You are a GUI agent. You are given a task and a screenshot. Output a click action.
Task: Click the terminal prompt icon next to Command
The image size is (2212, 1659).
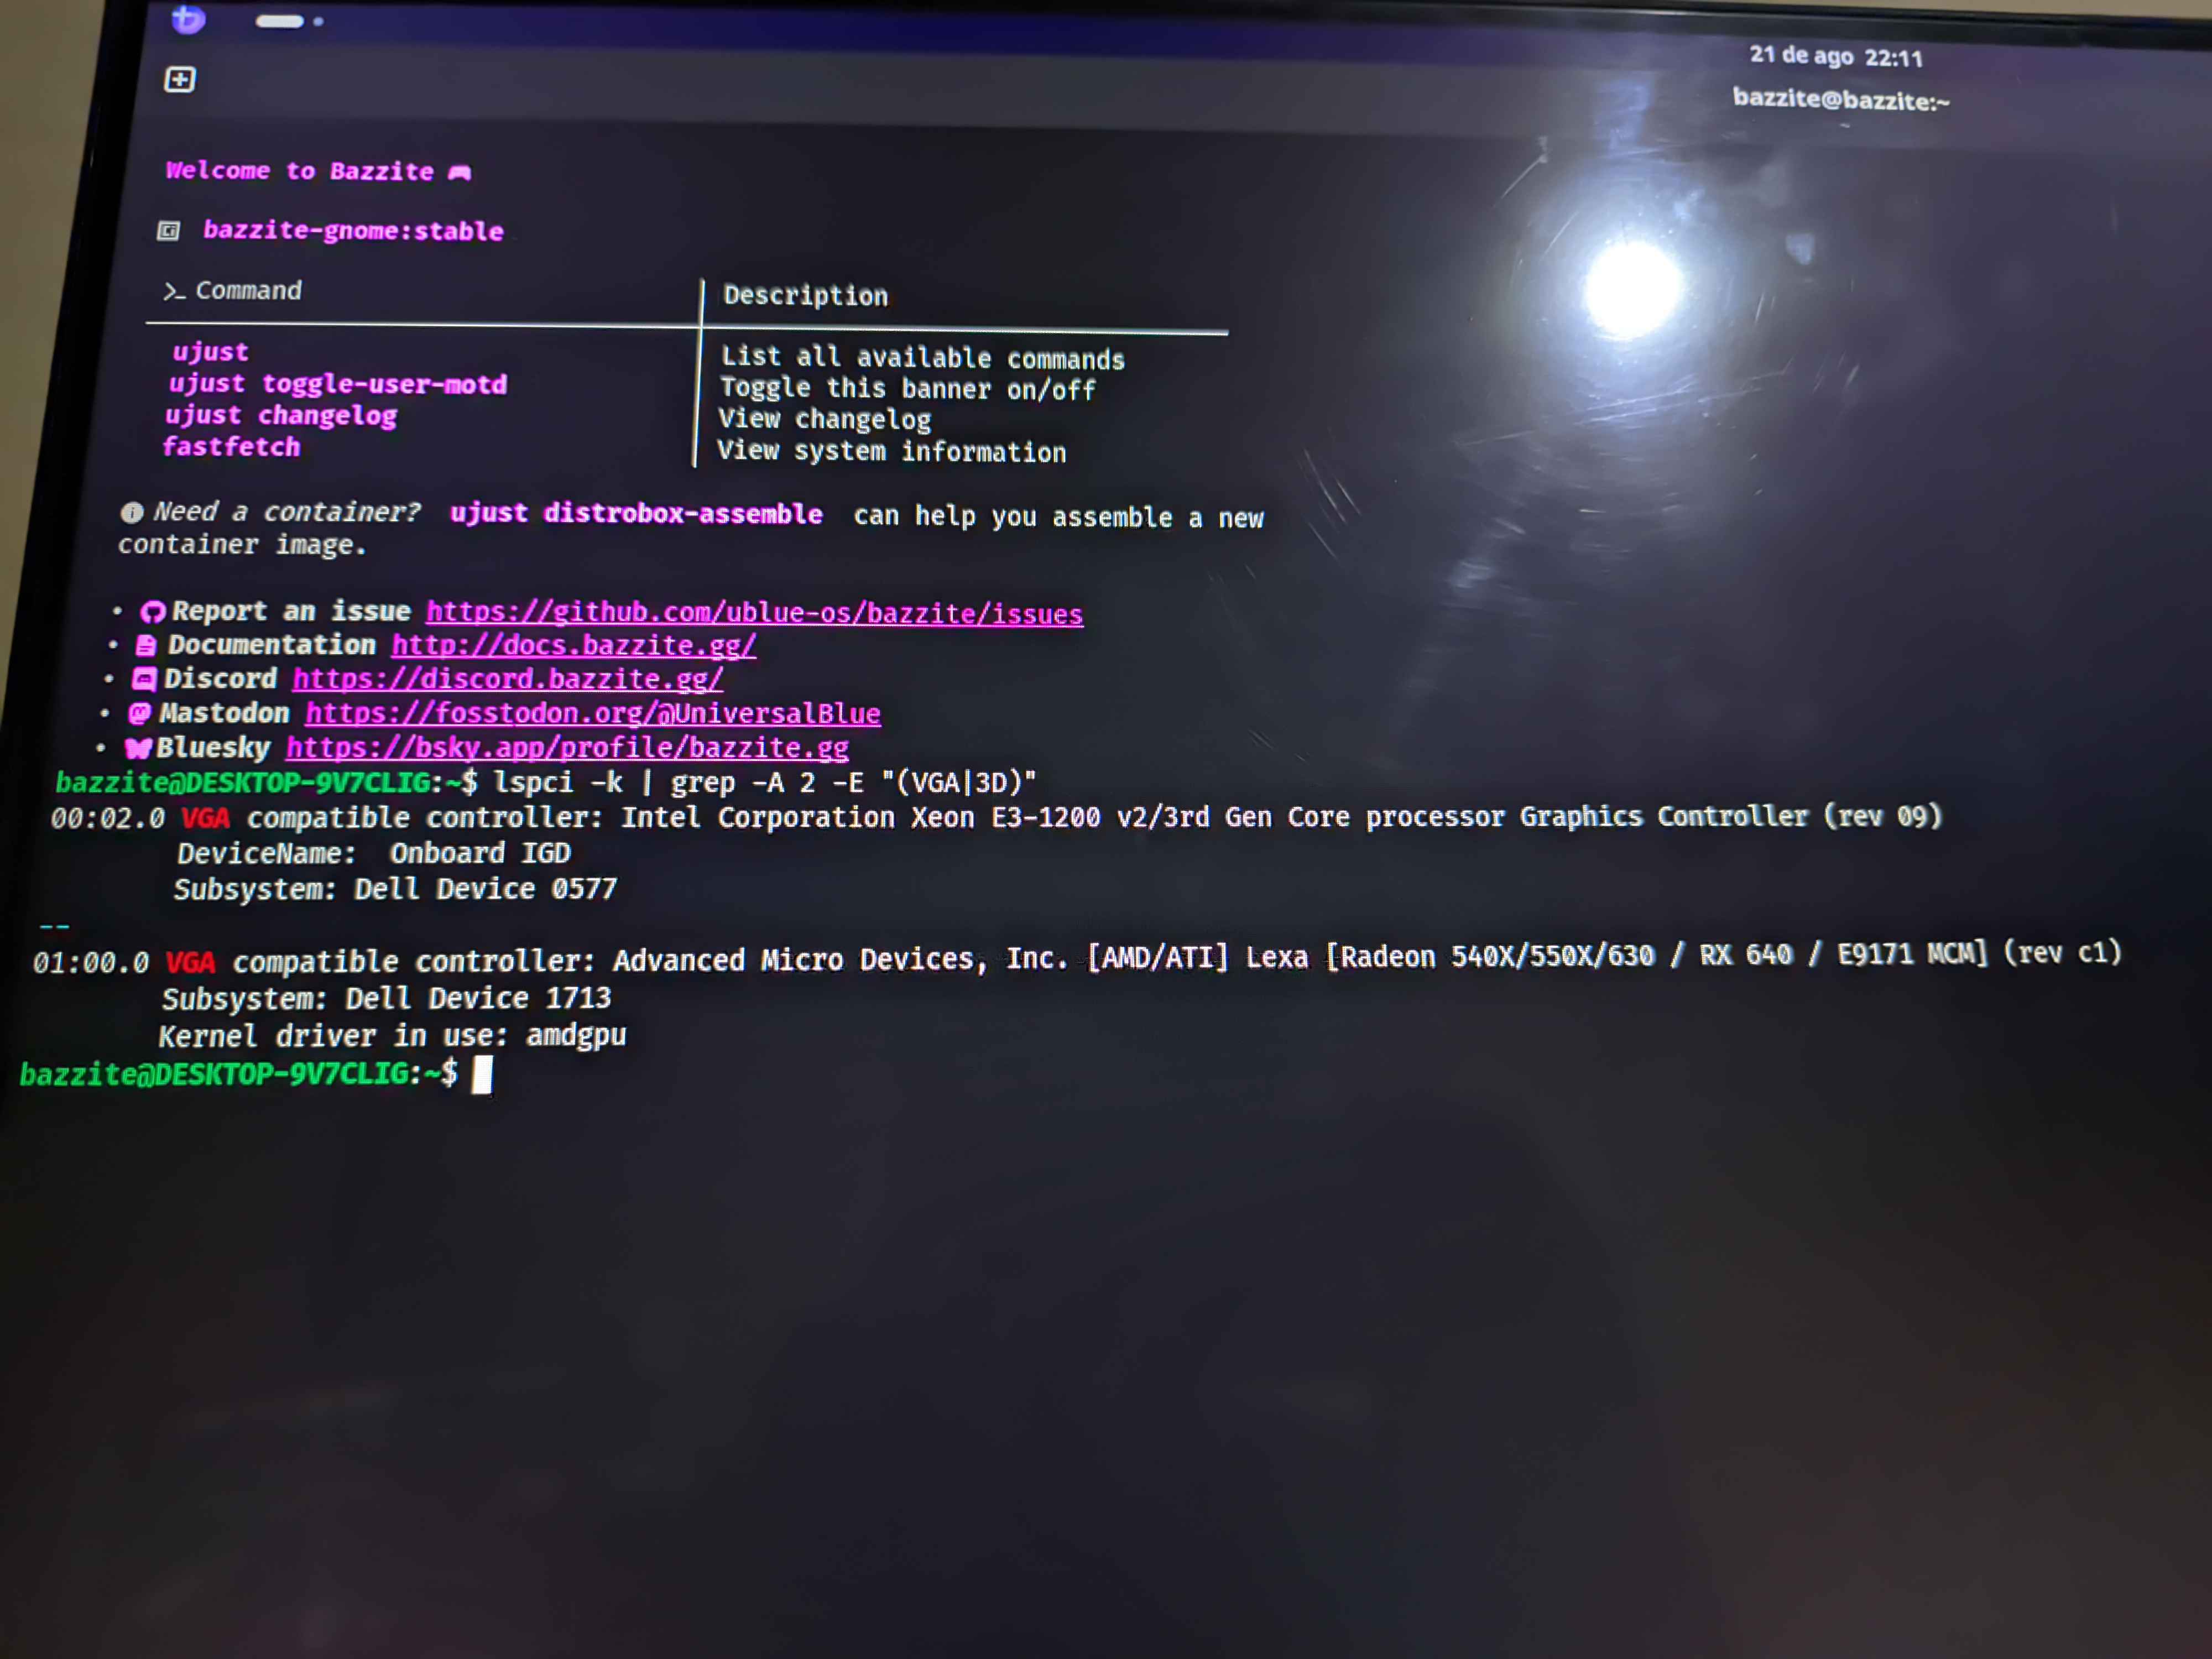pyautogui.click(x=174, y=291)
